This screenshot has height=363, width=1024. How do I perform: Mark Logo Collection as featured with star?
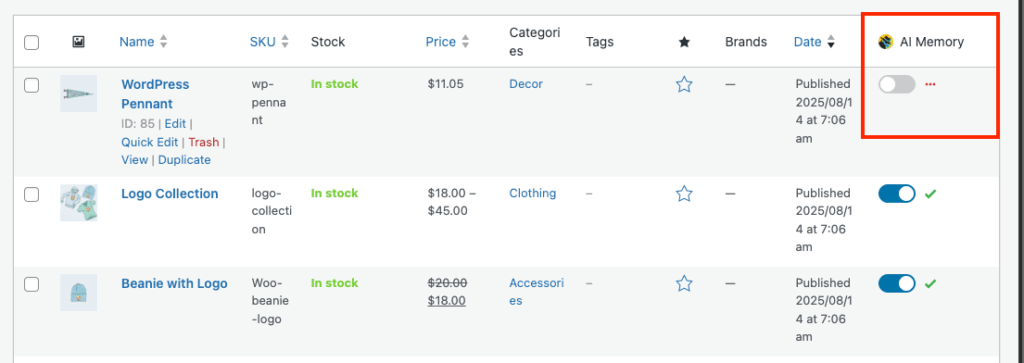[684, 193]
